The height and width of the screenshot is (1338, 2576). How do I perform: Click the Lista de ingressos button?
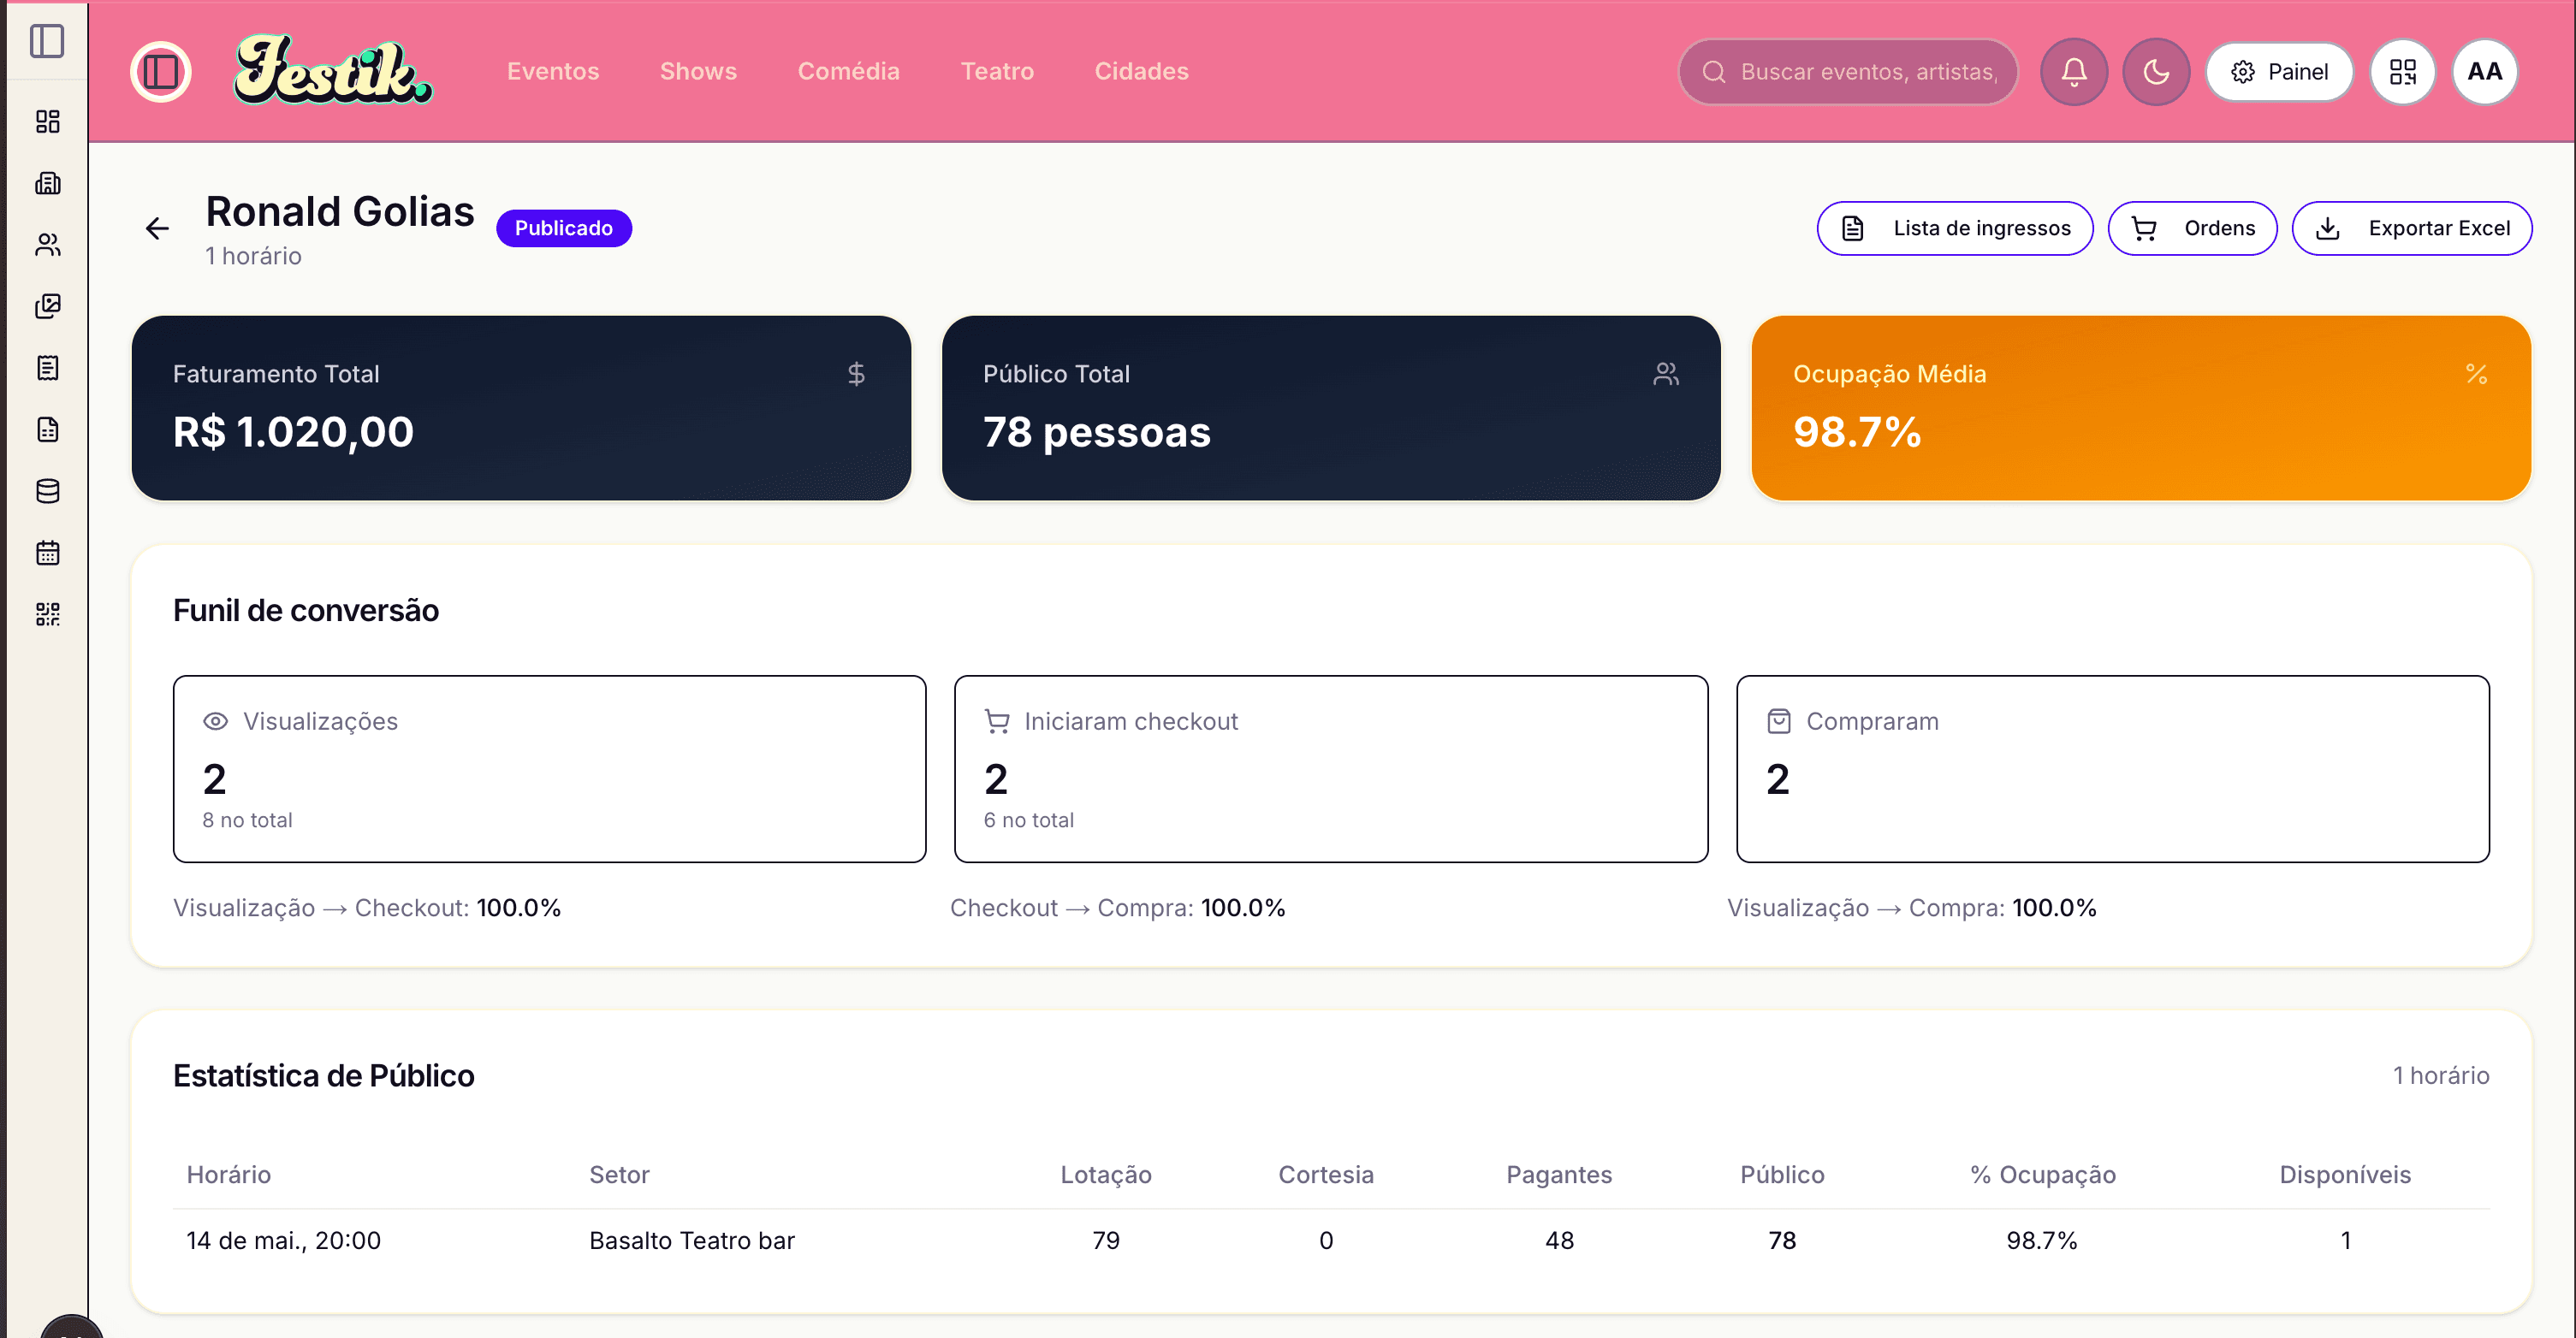(1954, 228)
